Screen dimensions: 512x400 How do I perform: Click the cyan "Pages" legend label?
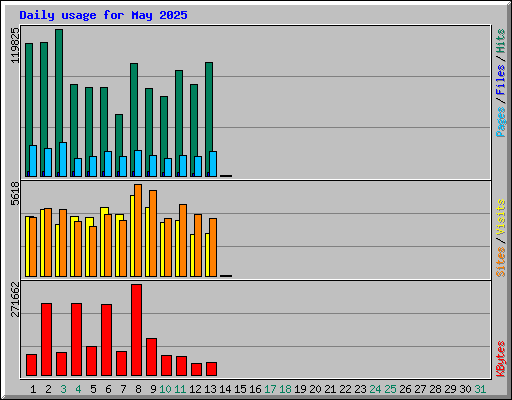click(x=501, y=122)
